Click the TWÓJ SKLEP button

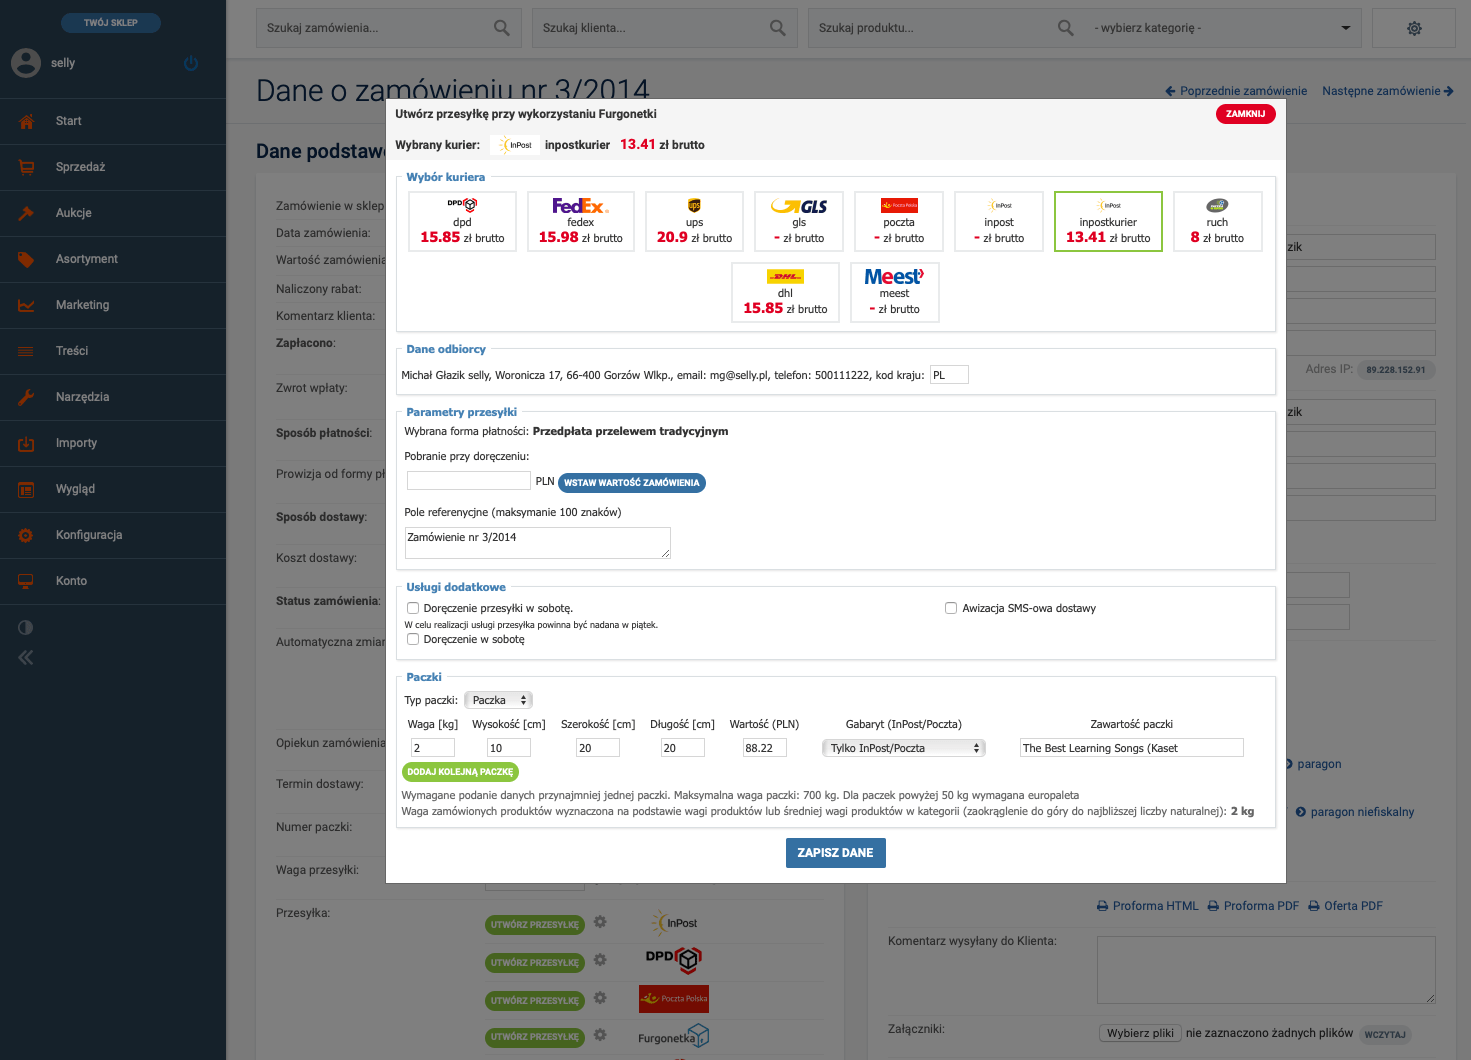(x=111, y=22)
